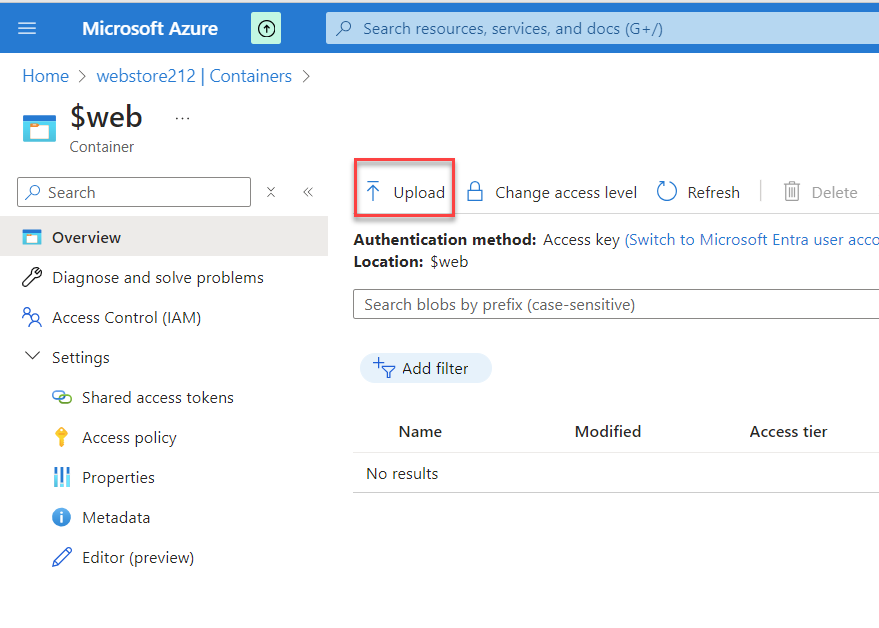Refresh the container blob list
Screen dimensions: 879x628
[698, 192]
